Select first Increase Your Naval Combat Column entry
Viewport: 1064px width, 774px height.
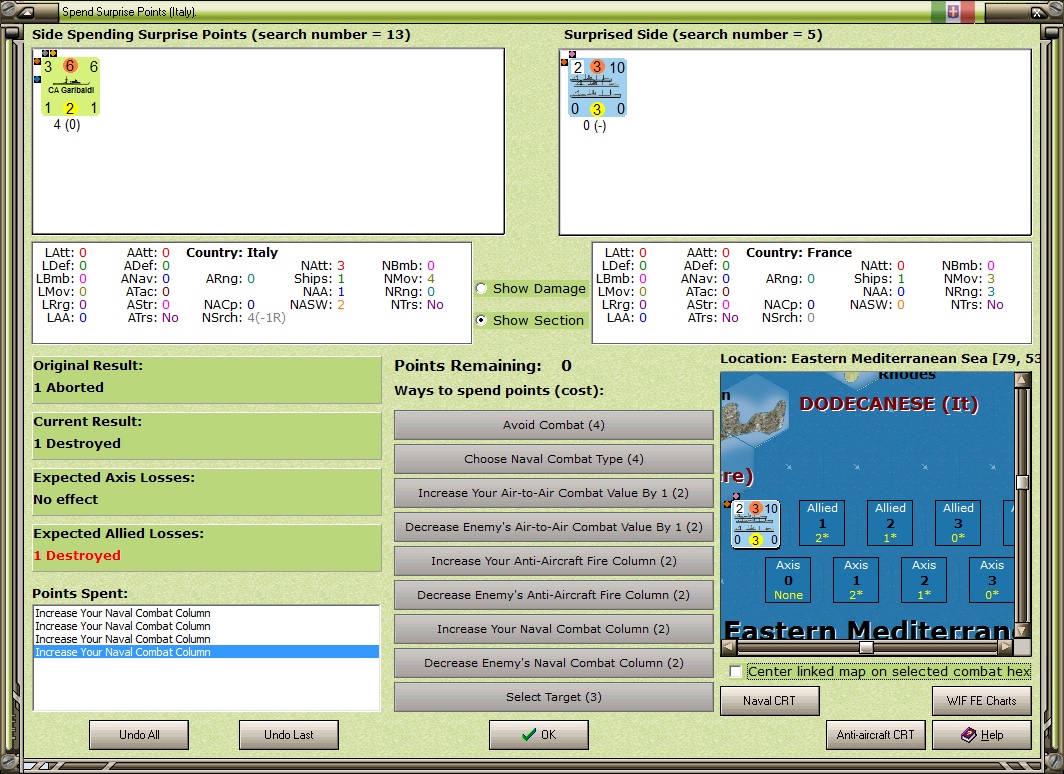point(206,613)
